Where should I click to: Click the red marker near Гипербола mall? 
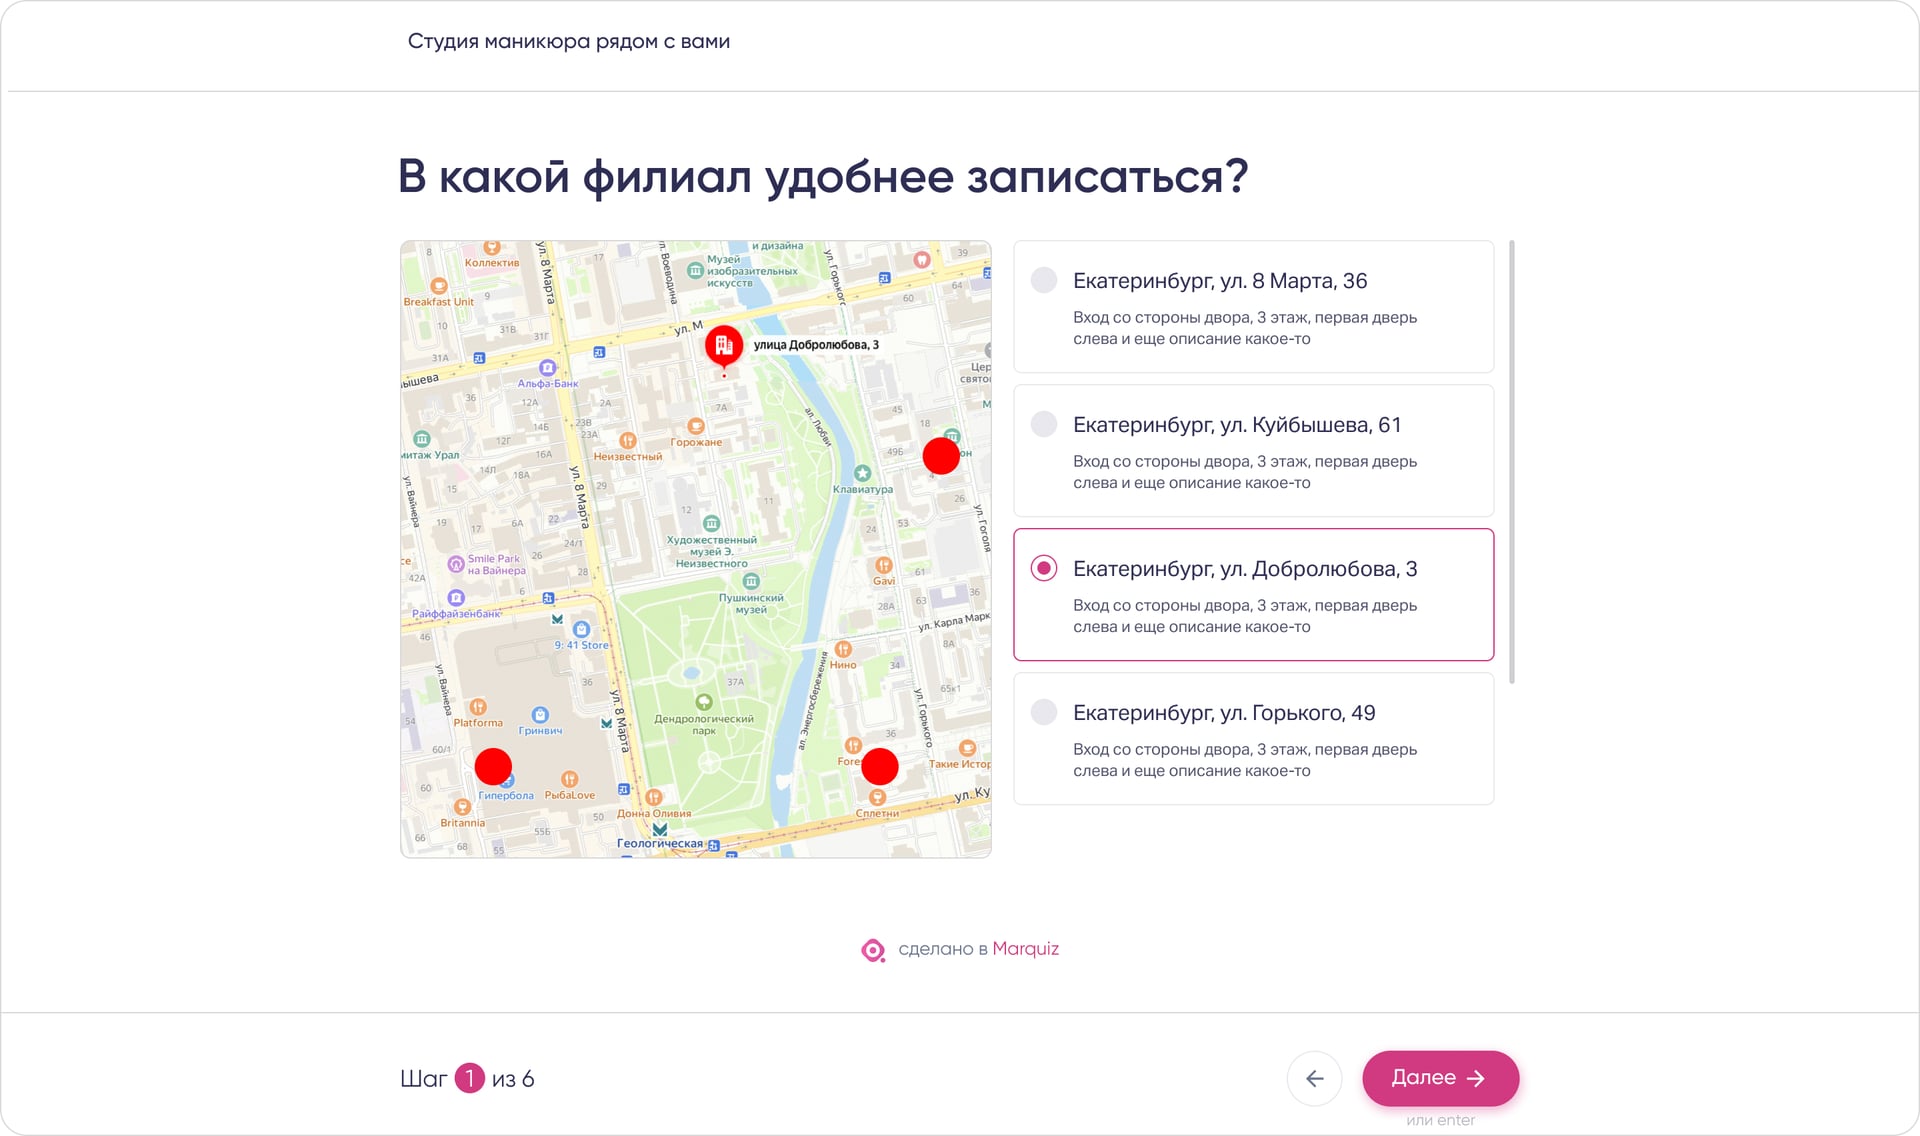pos(493,766)
